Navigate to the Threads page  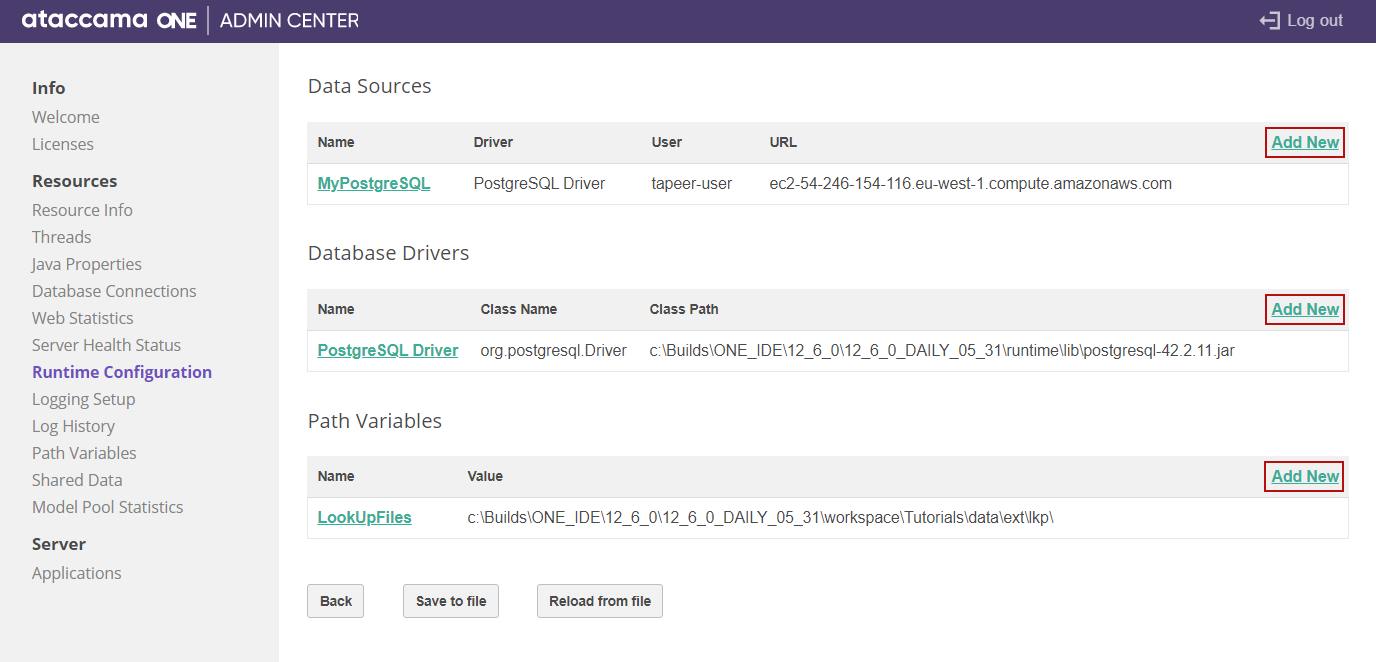pos(61,236)
